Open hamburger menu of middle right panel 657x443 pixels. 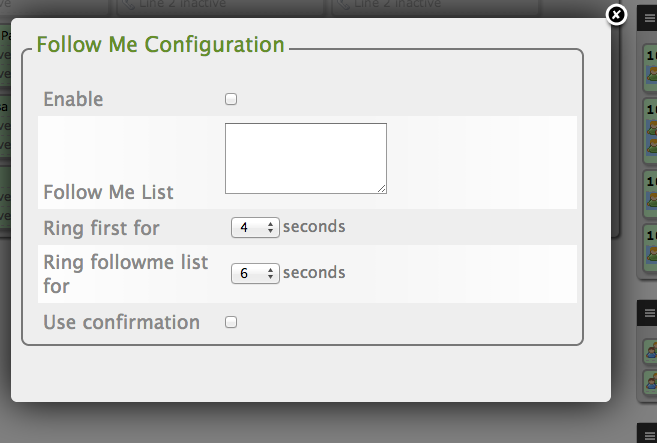point(650,313)
